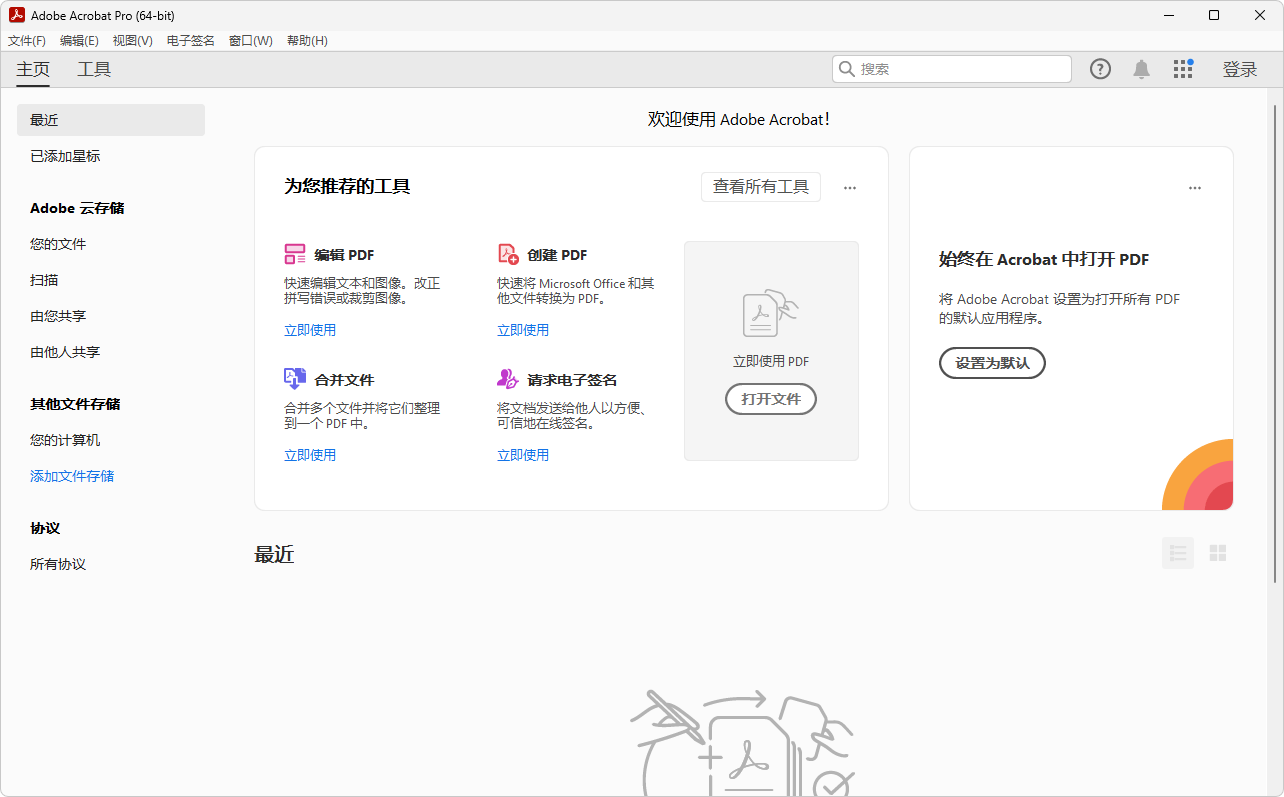This screenshot has width=1284, height=797.
Task: Expand options menu for recommended tools card
Action: coord(850,188)
